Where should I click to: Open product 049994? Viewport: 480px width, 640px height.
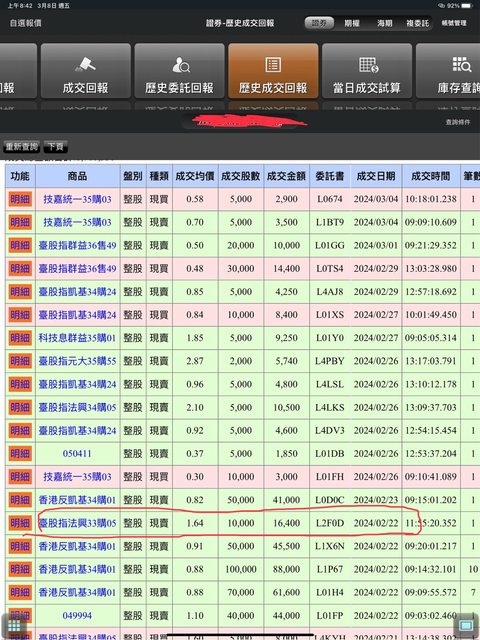[77, 616]
